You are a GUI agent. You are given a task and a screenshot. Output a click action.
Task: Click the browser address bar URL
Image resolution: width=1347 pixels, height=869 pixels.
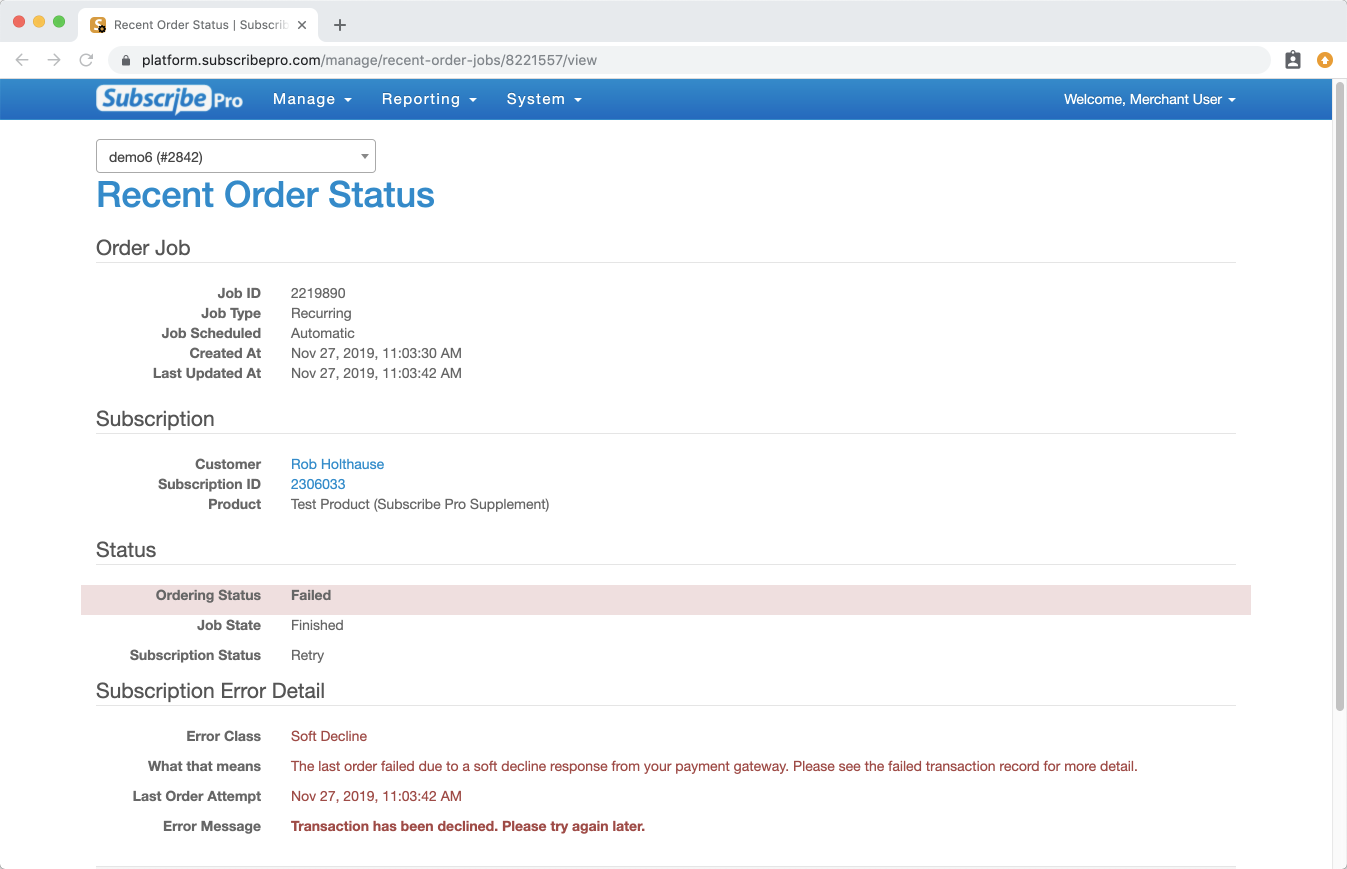[x=369, y=60]
